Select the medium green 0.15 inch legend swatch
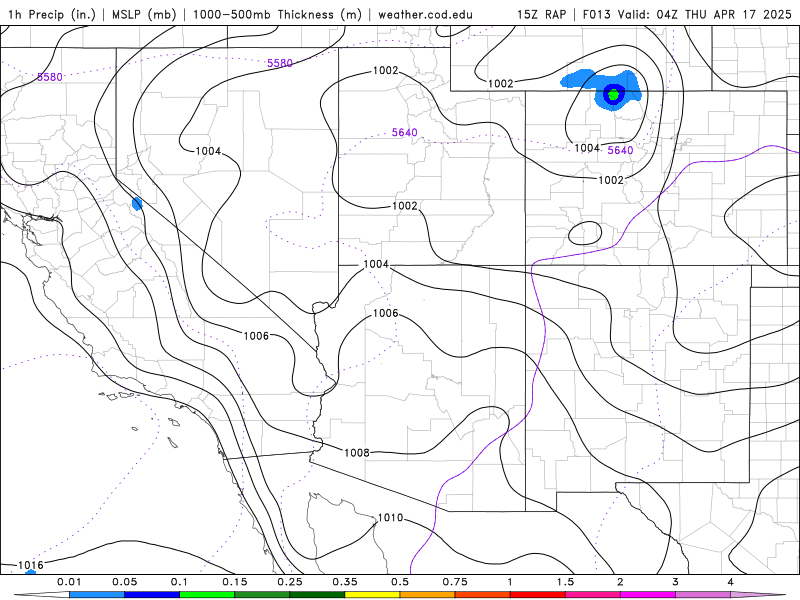The width and height of the screenshot is (800, 600). pyautogui.click(x=262, y=595)
